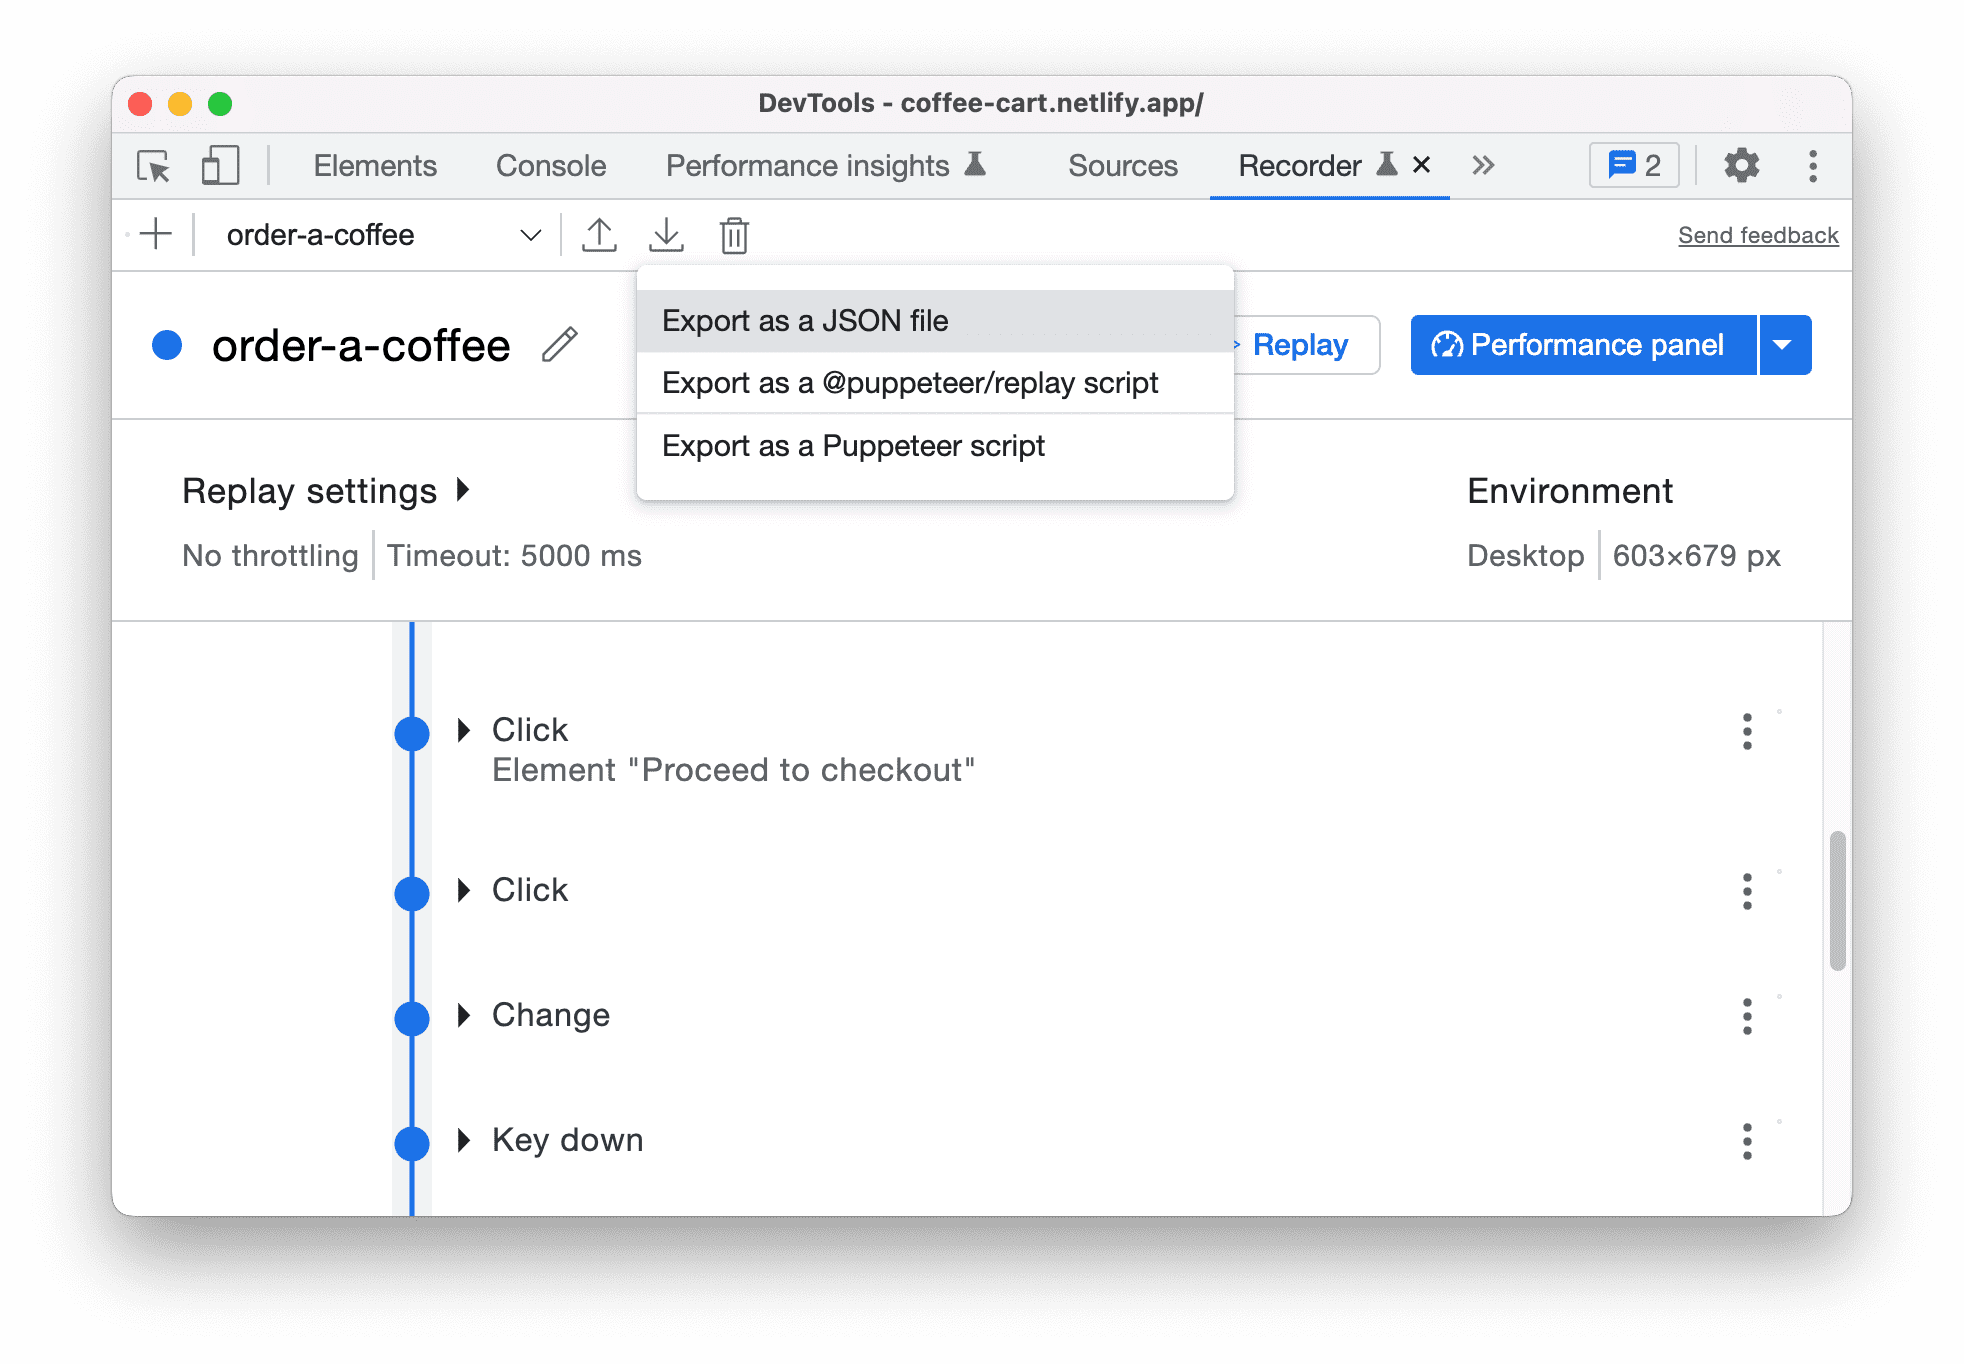Viewport: 1964px width, 1364px height.
Task: Click the add new recording icon
Action: 154,234
